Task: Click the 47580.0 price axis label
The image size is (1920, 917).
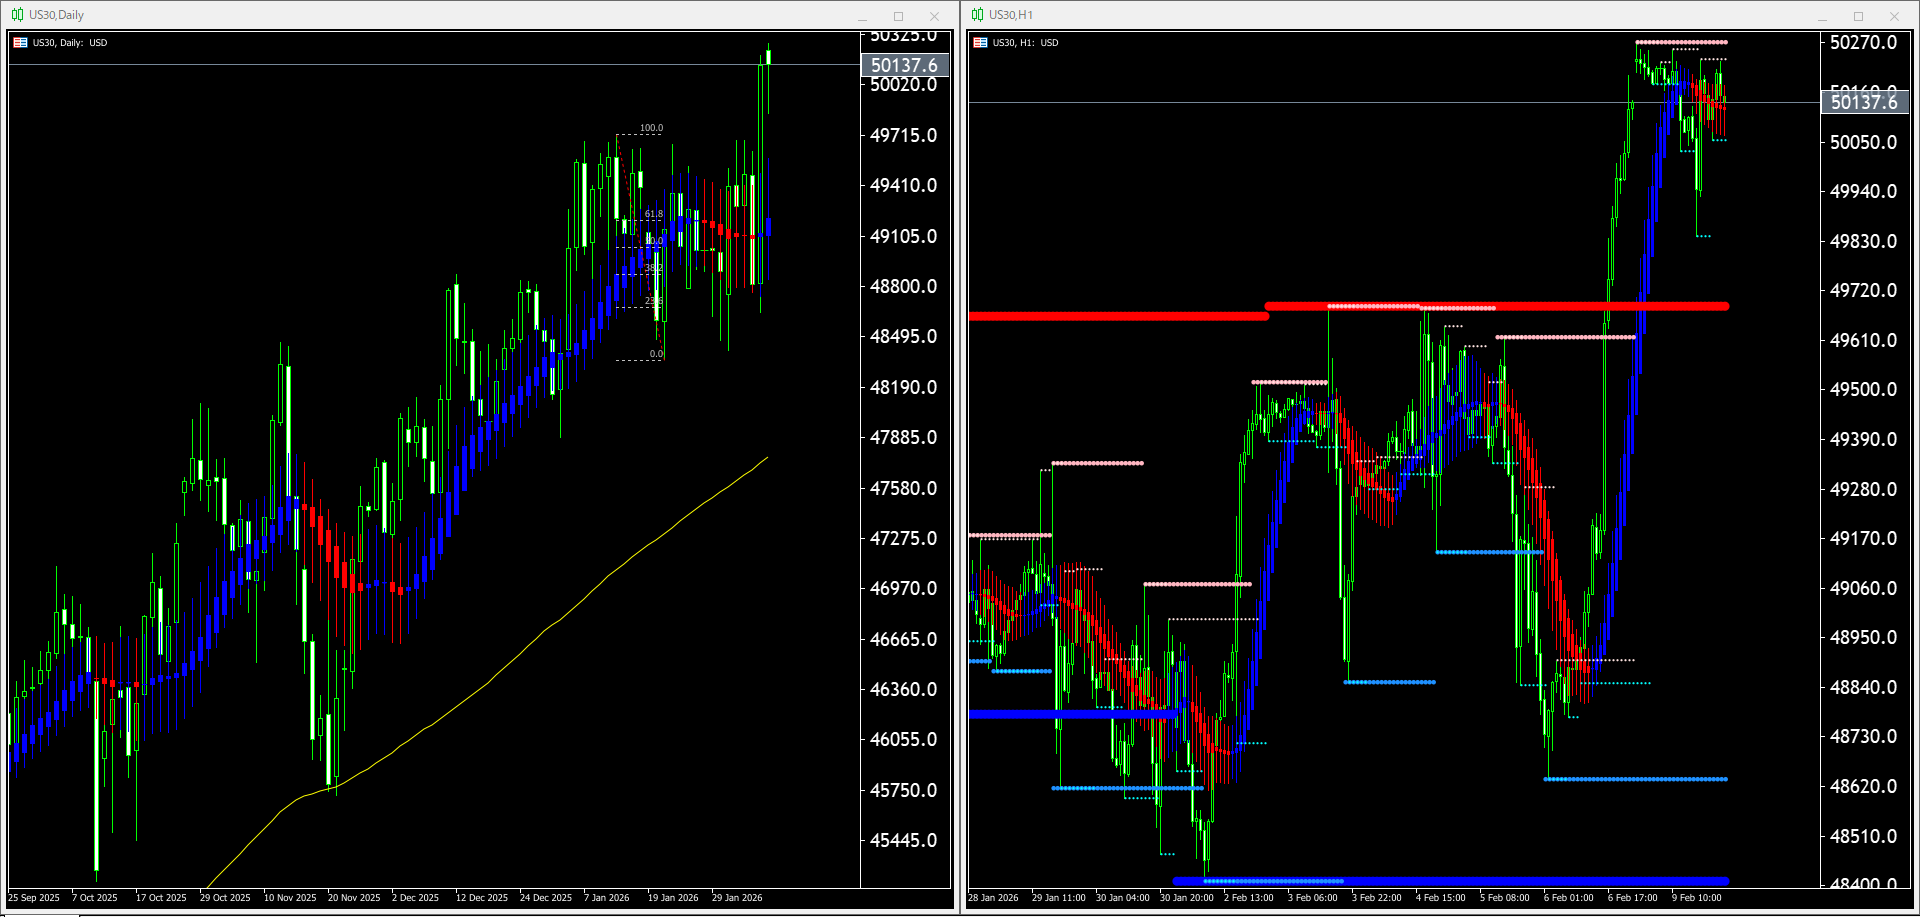Action: point(904,488)
